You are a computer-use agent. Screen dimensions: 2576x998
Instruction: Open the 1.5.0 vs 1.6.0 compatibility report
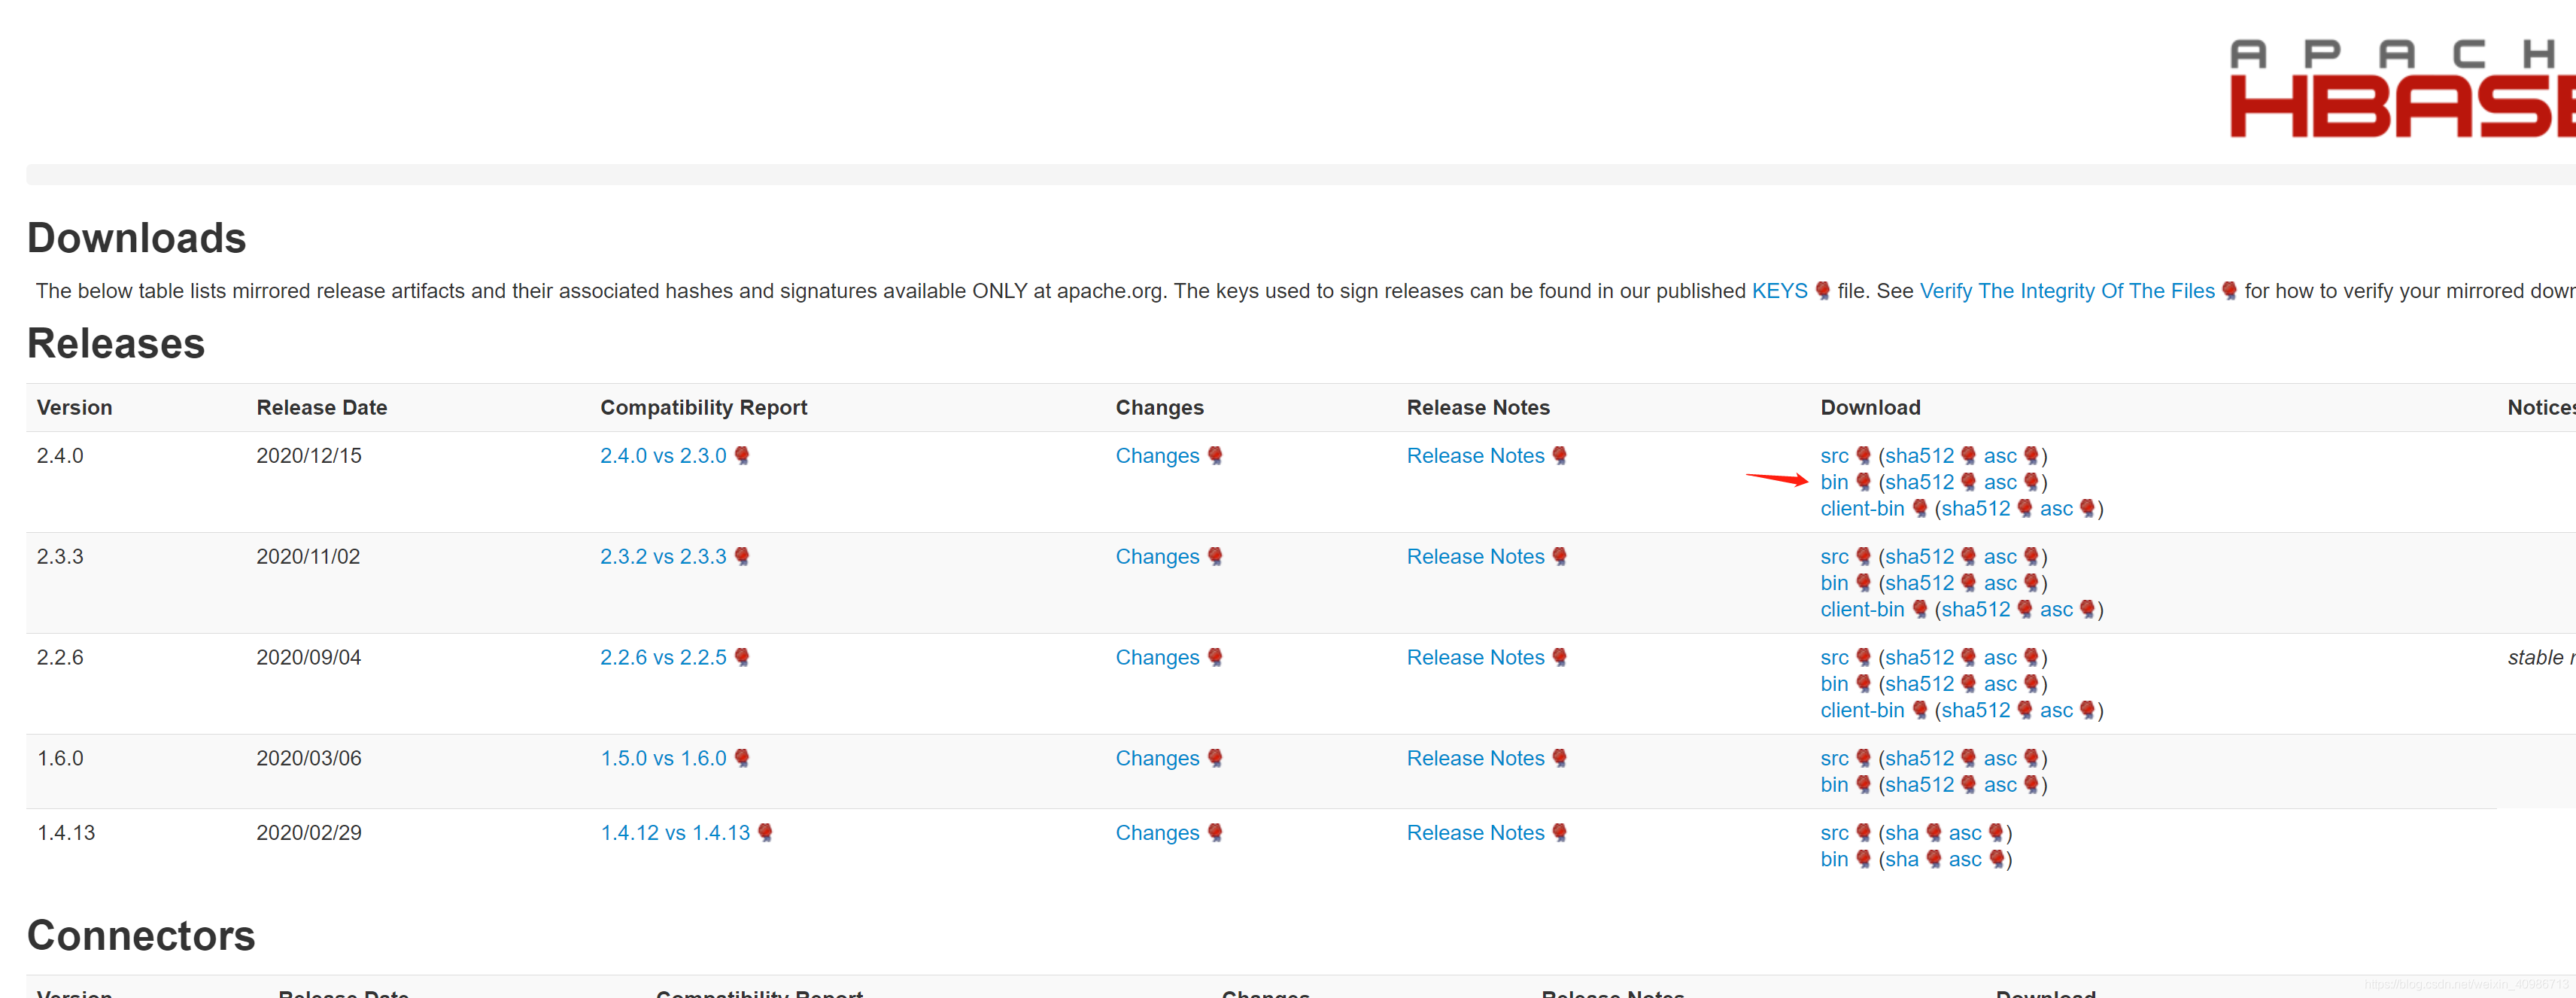[x=663, y=759]
